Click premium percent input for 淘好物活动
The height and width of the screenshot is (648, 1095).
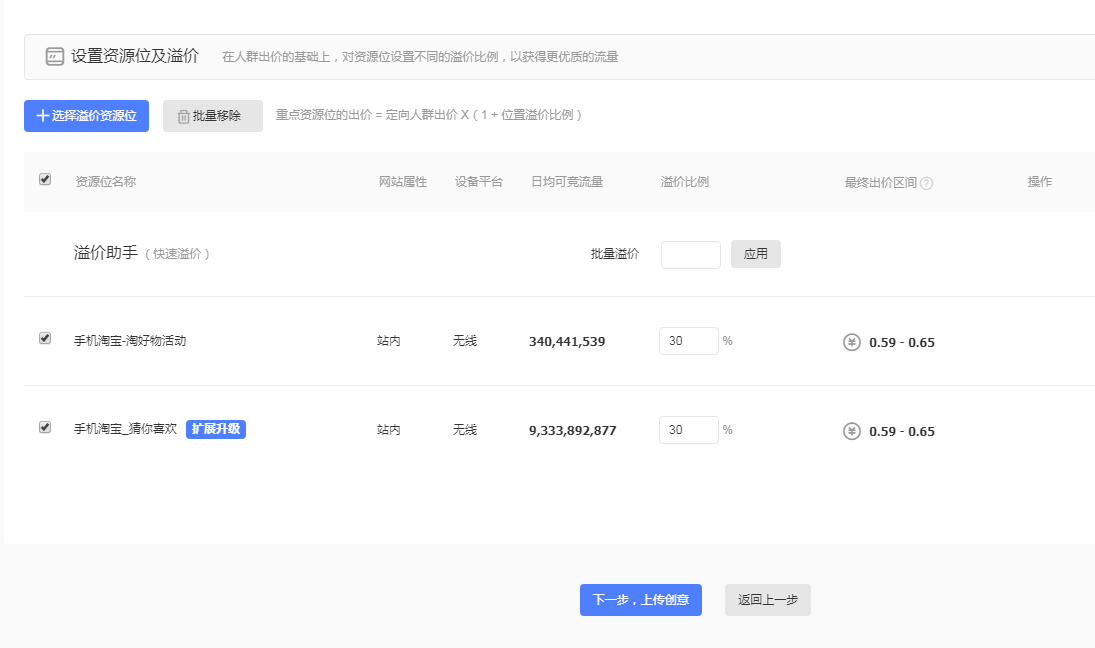(x=688, y=341)
